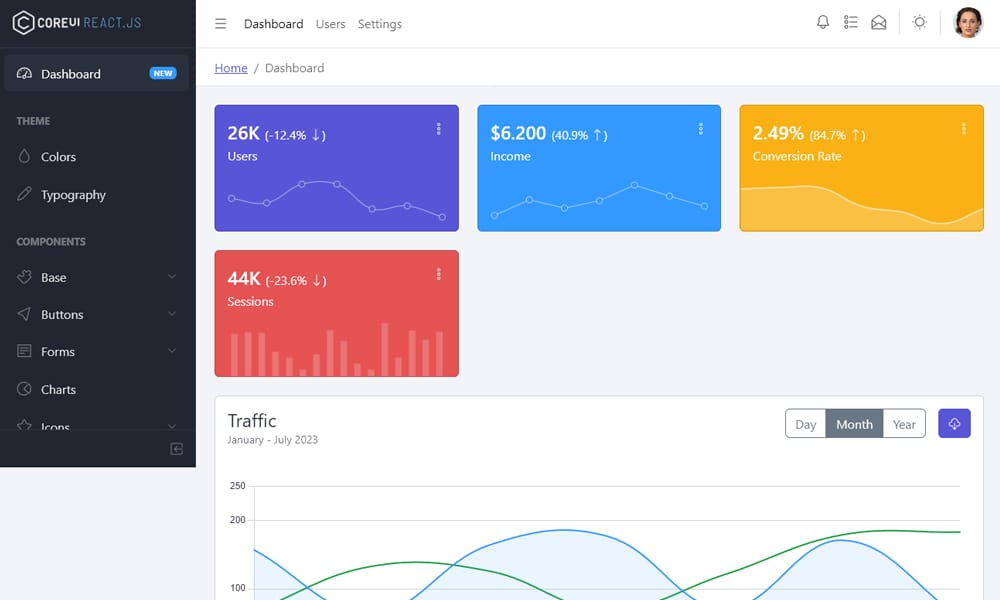Open the user avatar menu
Image resolution: width=1000 pixels, height=600 pixels.
[x=968, y=23]
